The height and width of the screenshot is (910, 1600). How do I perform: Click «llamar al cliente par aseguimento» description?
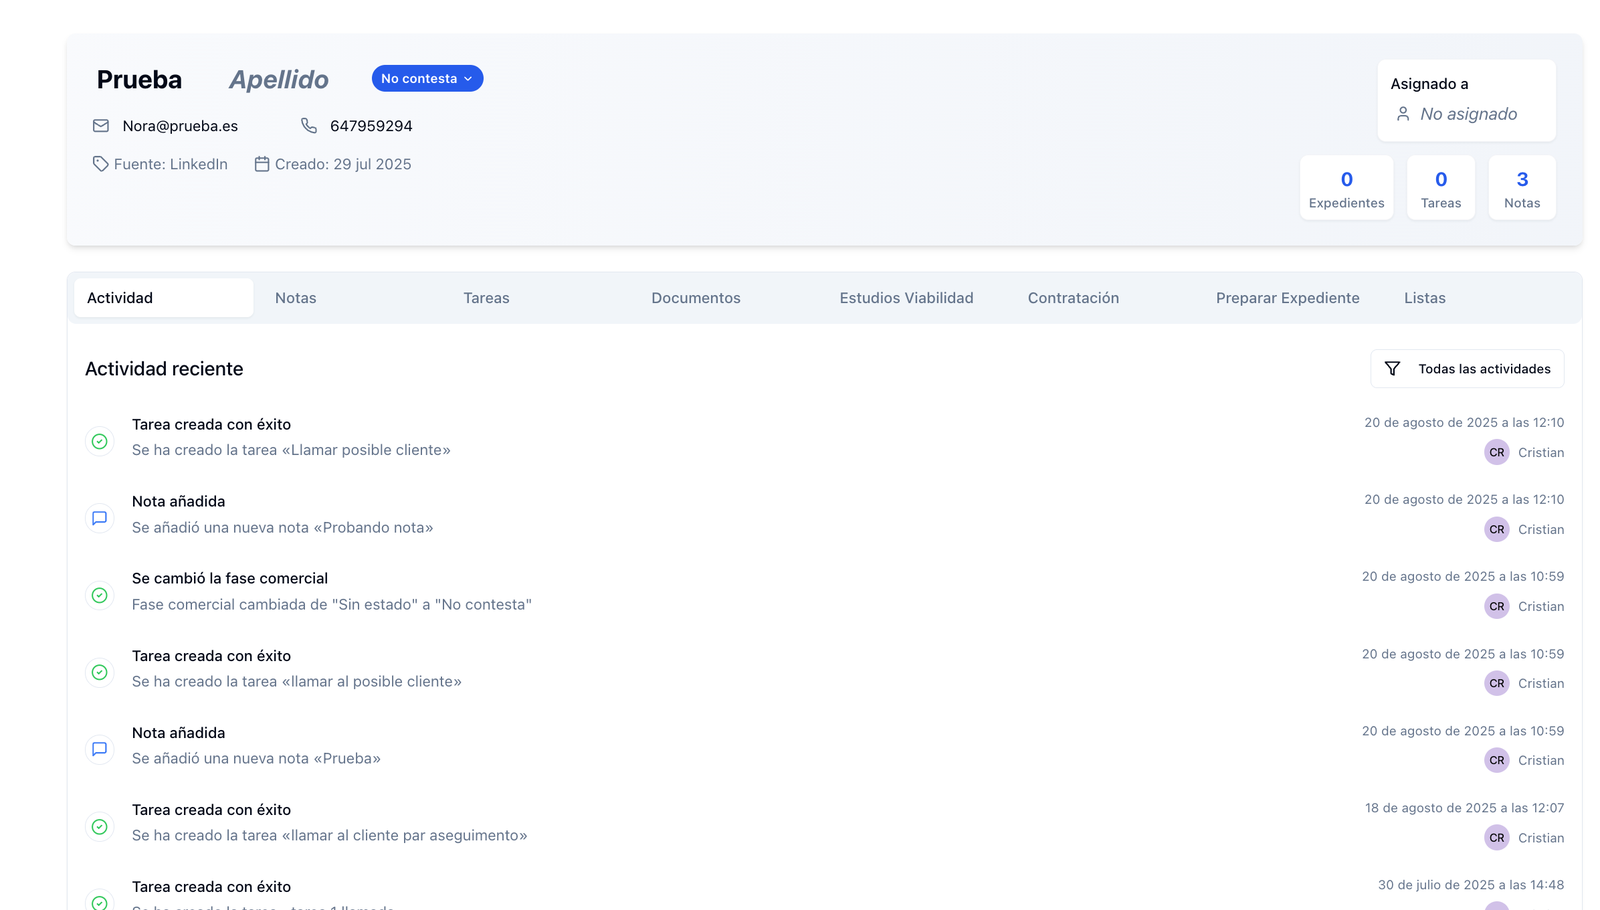pyautogui.click(x=330, y=835)
